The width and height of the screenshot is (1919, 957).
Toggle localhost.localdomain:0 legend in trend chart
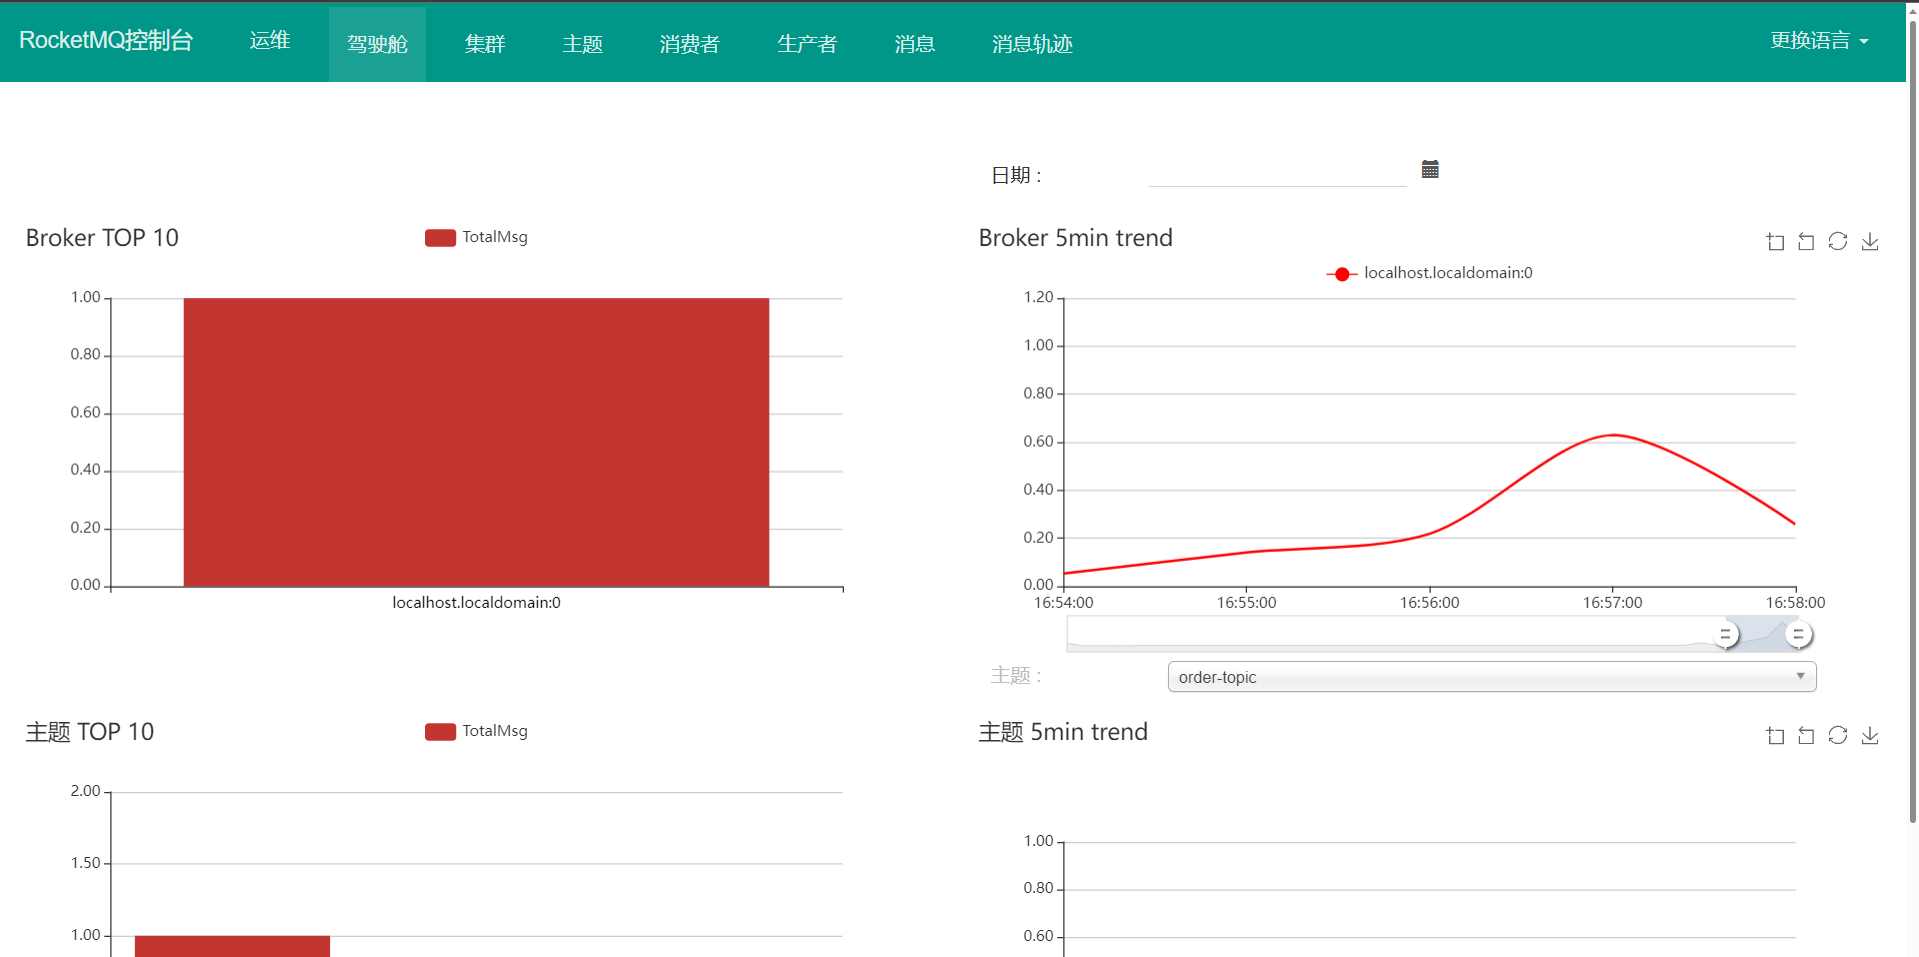[1429, 273]
